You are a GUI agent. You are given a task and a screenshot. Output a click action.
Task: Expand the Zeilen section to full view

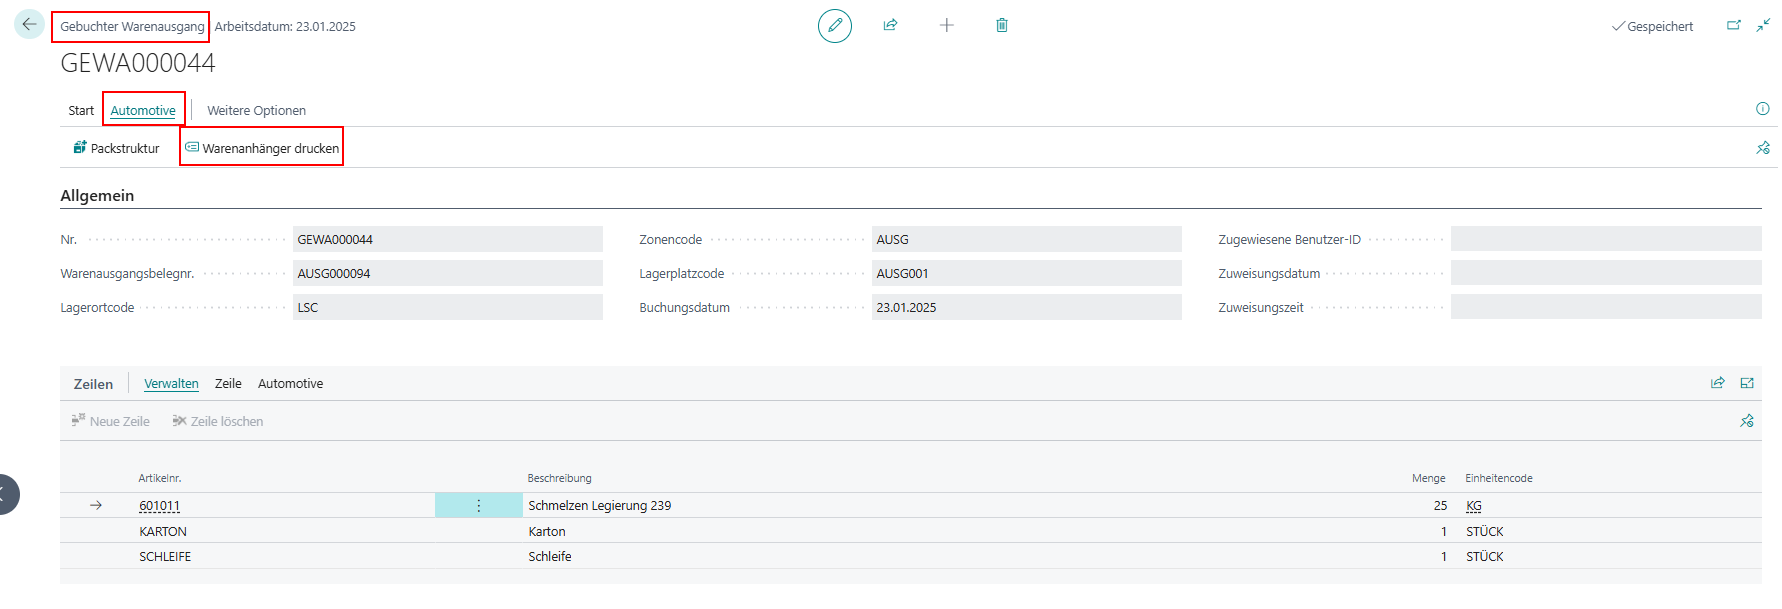(x=1747, y=383)
